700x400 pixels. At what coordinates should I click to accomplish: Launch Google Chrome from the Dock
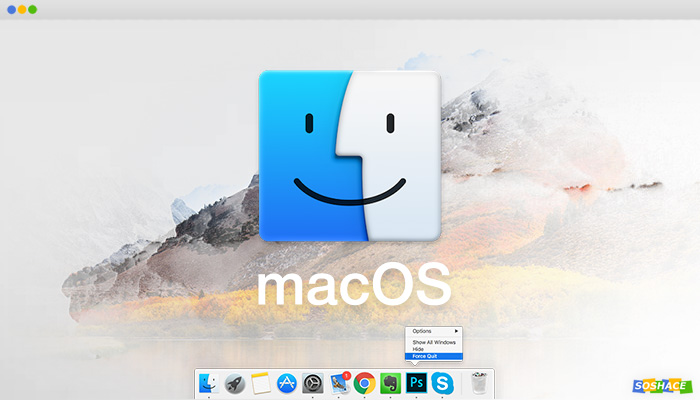pyautogui.click(x=364, y=383)
